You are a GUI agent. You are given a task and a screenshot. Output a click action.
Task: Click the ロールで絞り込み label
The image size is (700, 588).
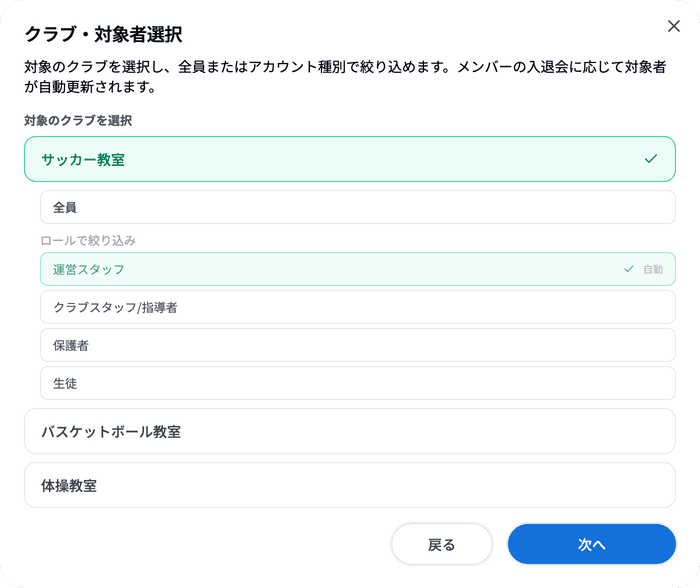(88, 241)
